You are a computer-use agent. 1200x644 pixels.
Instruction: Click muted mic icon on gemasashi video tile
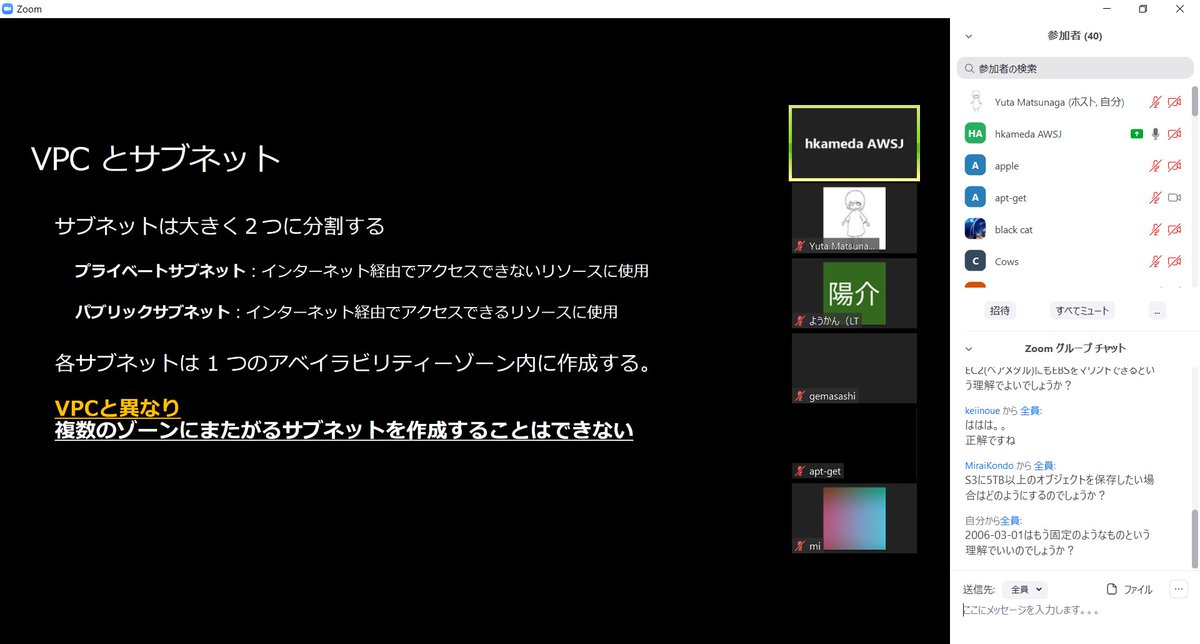[800, 397]
